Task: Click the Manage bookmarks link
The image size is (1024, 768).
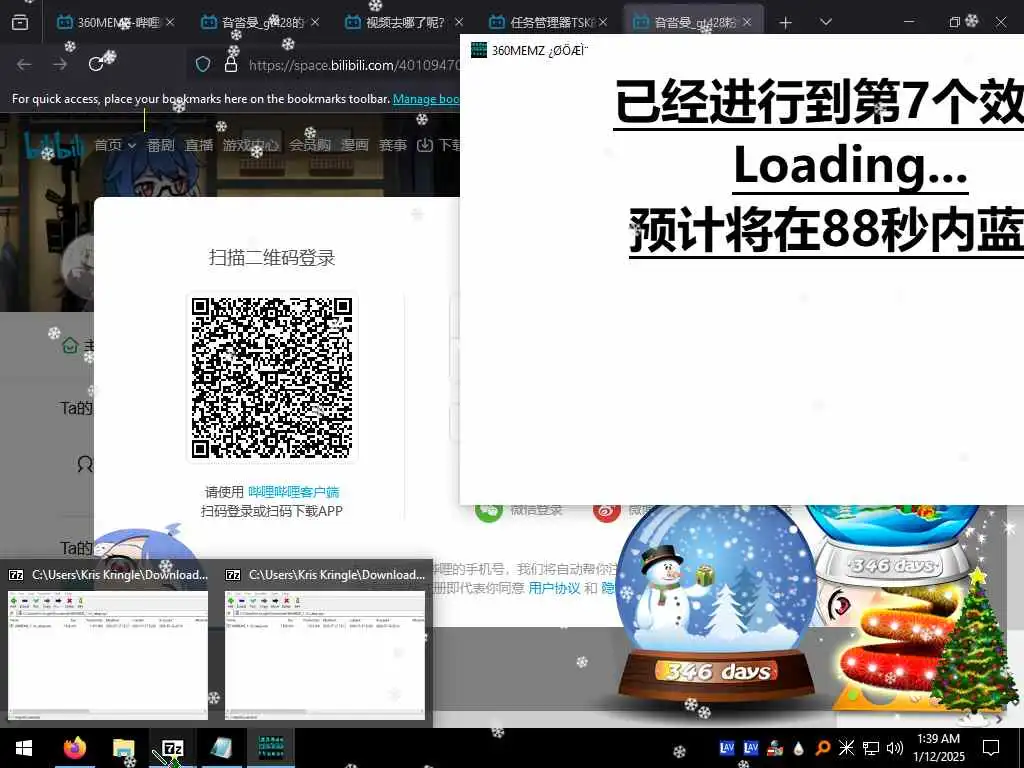Action: (x=426, y=99)
